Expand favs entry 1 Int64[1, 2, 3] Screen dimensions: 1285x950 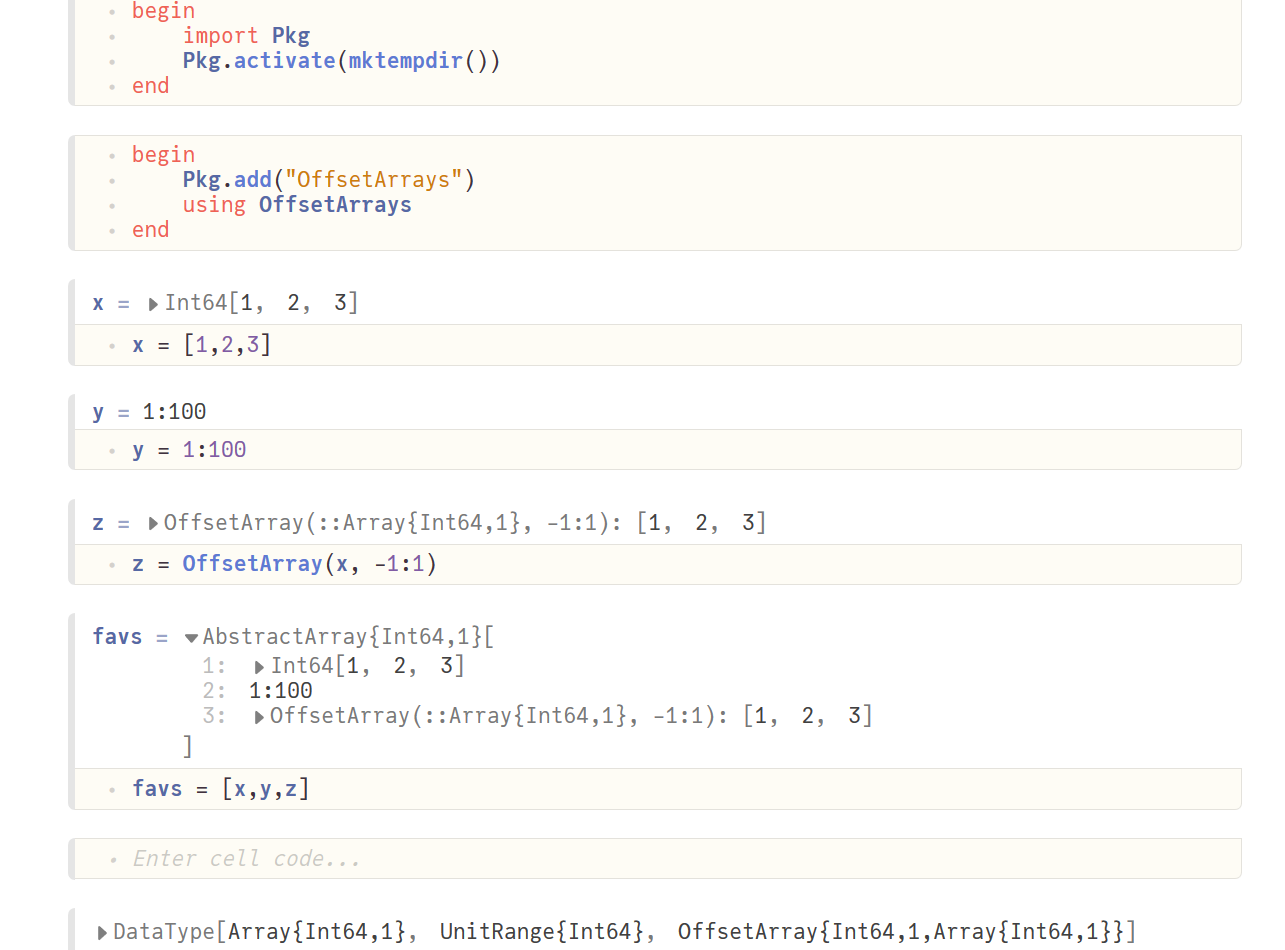pos(260,667)
